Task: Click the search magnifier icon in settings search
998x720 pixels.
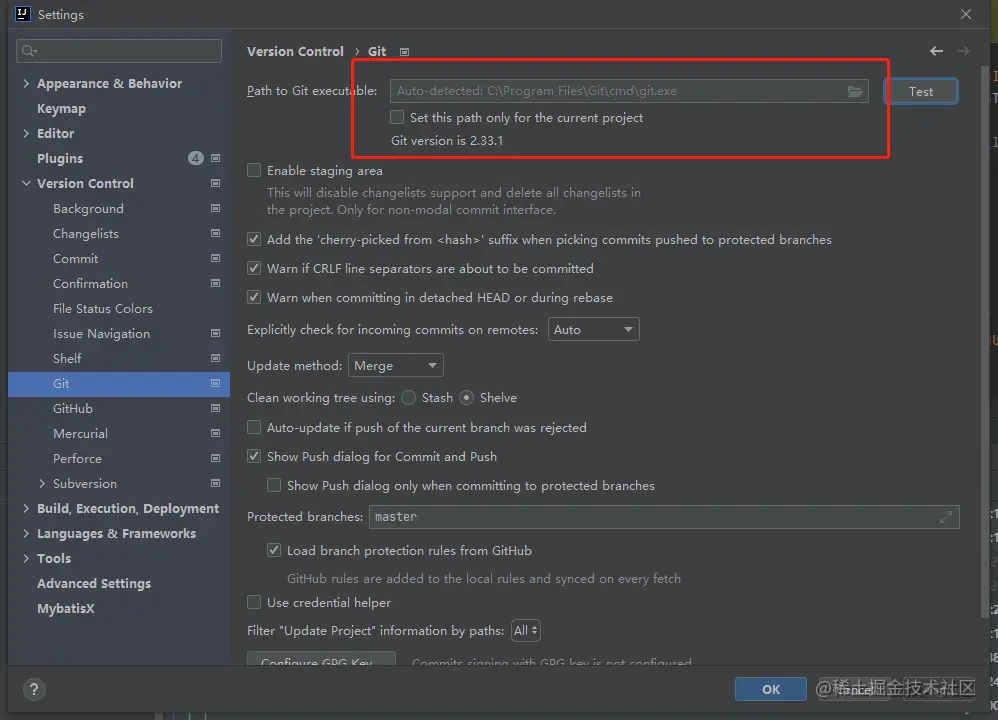Action: 29,51
